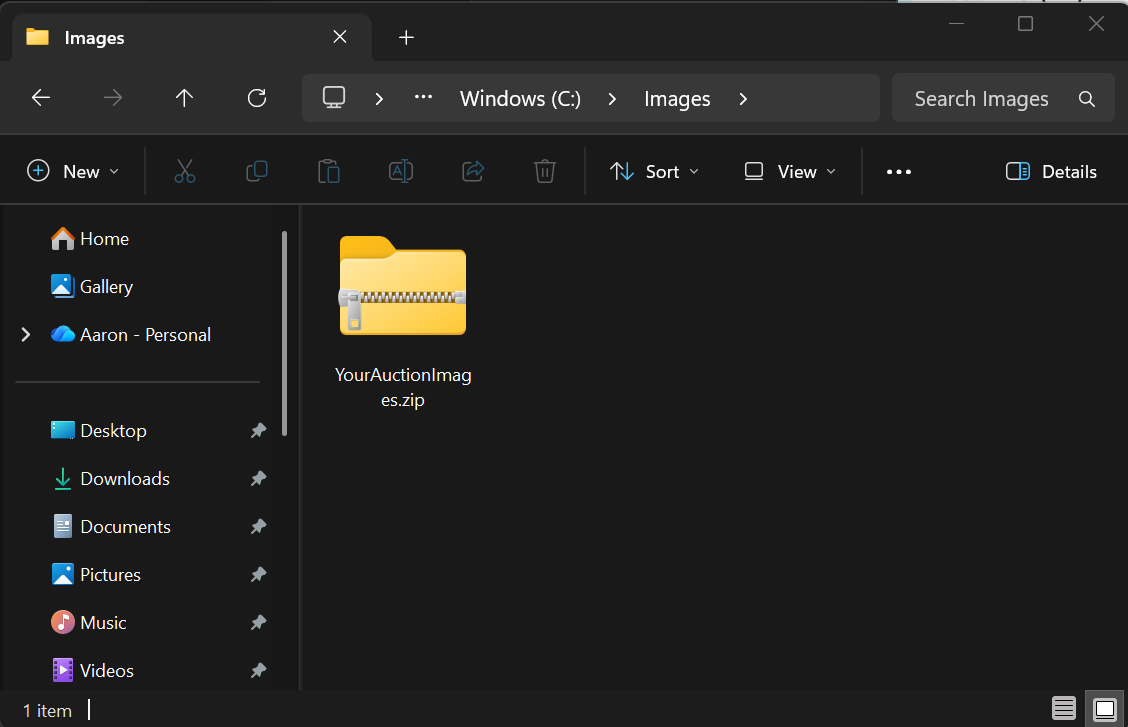Click the forward navigation arrow
The height and width of the screenshot is (727, 1128).
113,98
